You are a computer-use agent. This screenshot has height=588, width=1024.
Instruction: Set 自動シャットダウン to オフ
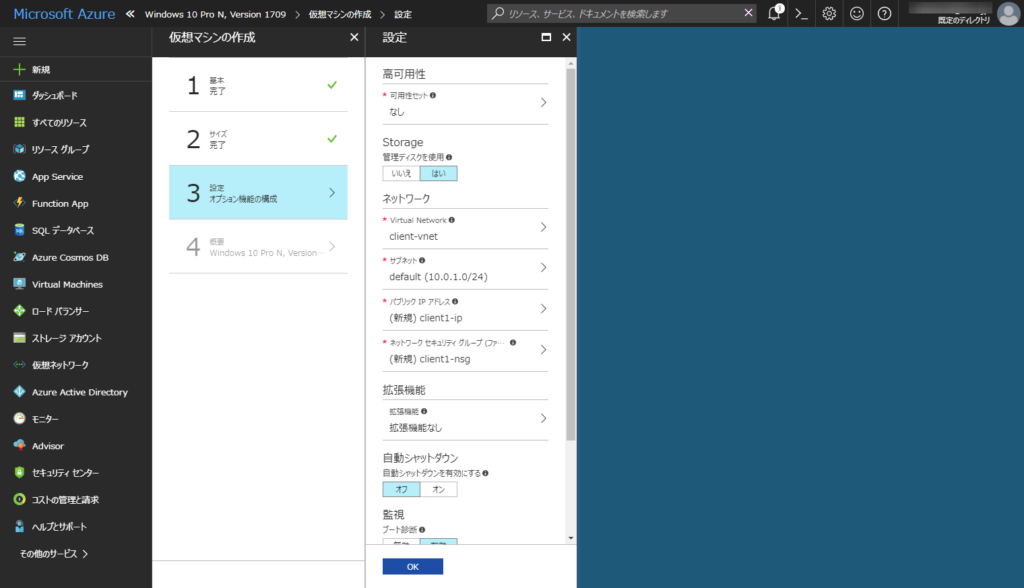point(401,489)
